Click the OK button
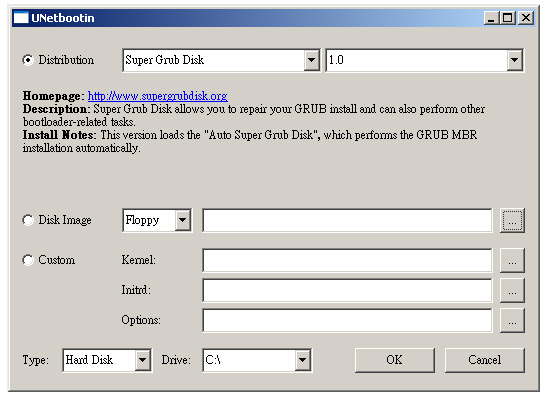Viewport: 545px width, 398px height. (x=394, y=360)
